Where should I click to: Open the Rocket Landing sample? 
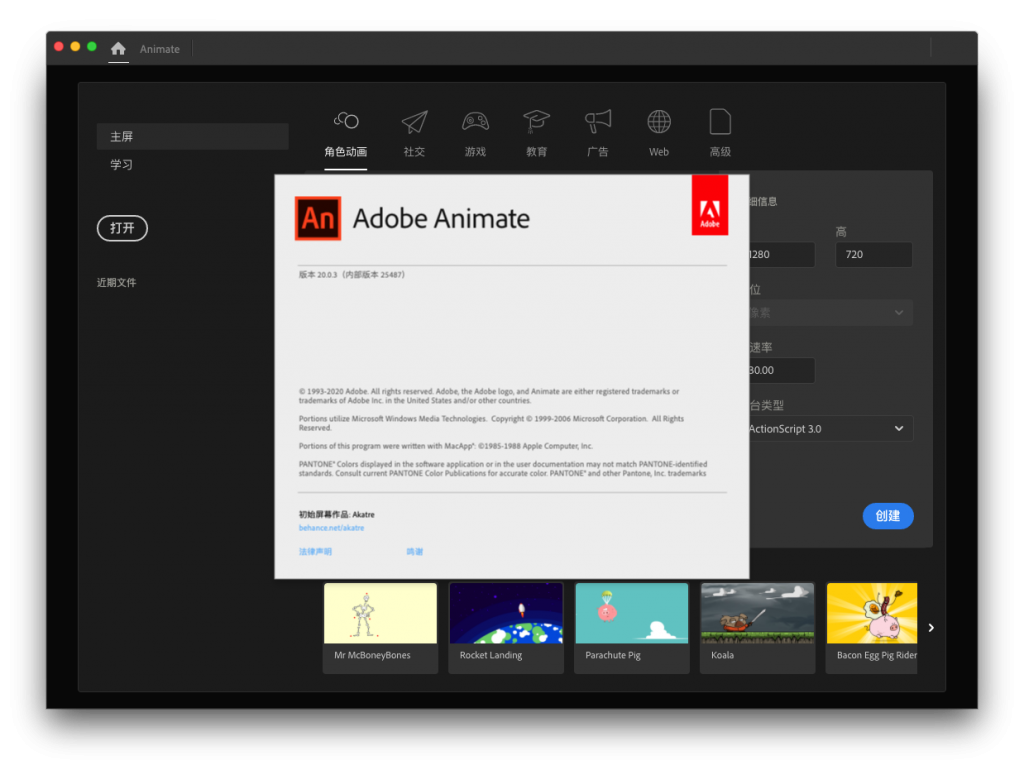[506, 628]
